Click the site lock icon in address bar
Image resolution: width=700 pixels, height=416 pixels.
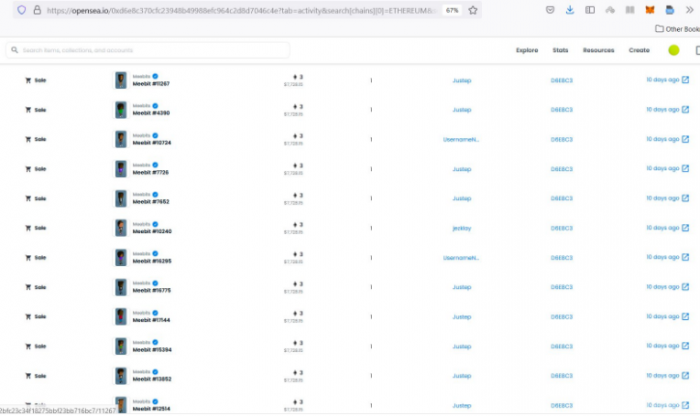coord(36,10)
